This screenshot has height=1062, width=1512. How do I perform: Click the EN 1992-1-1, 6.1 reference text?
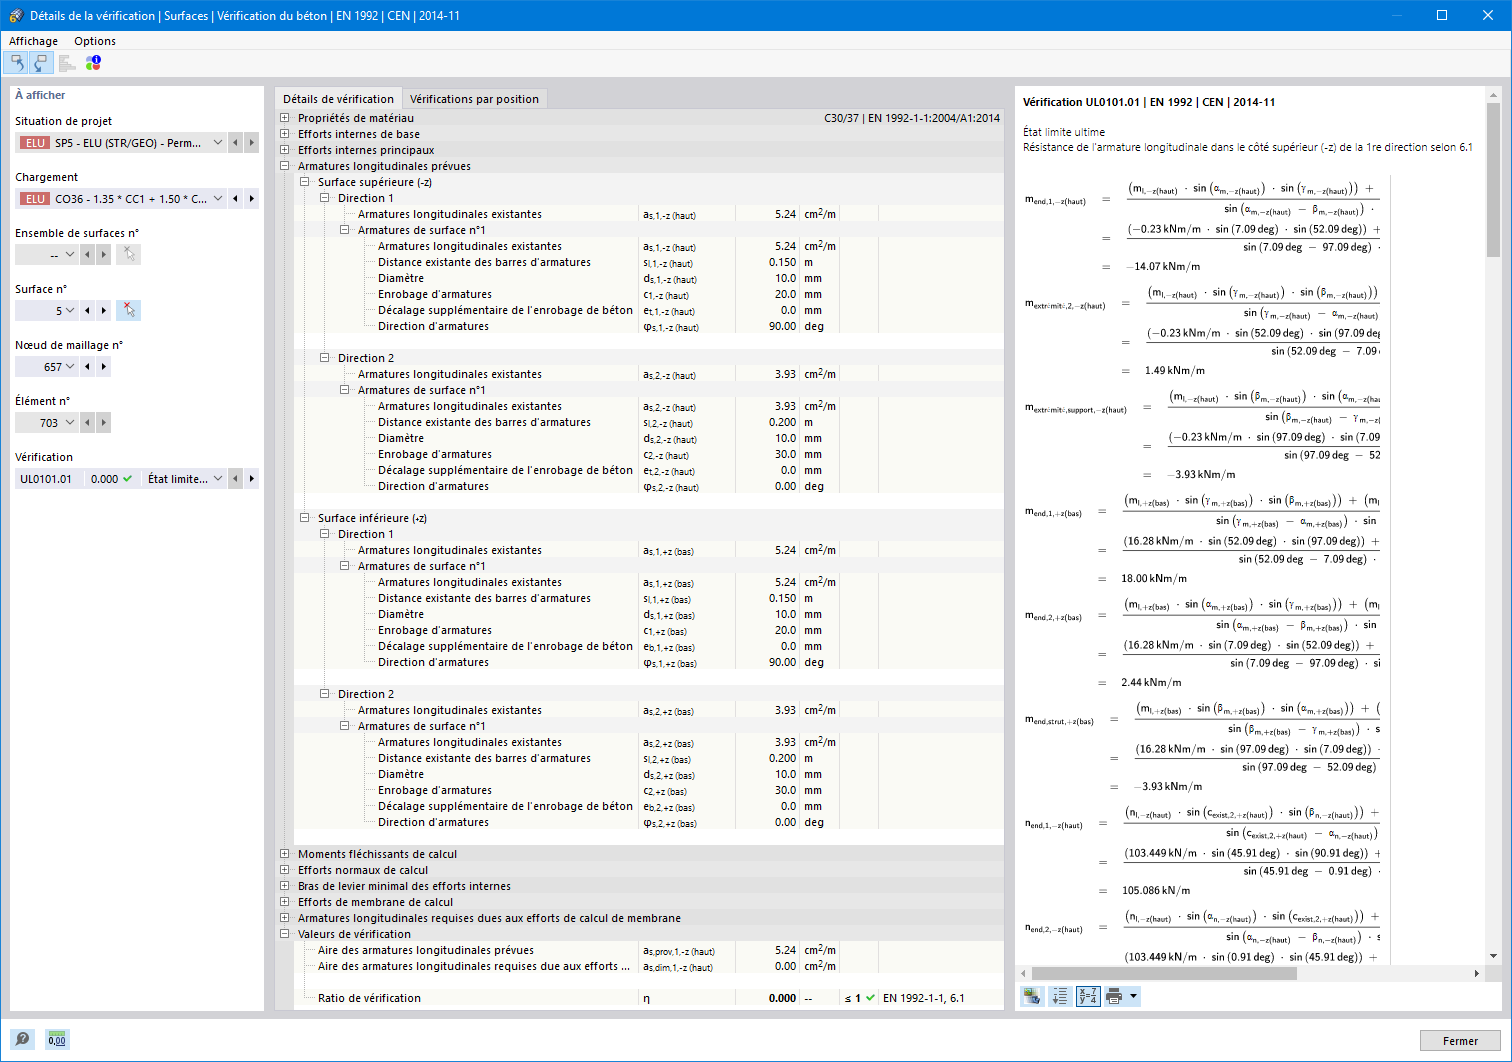pos(924,998)
